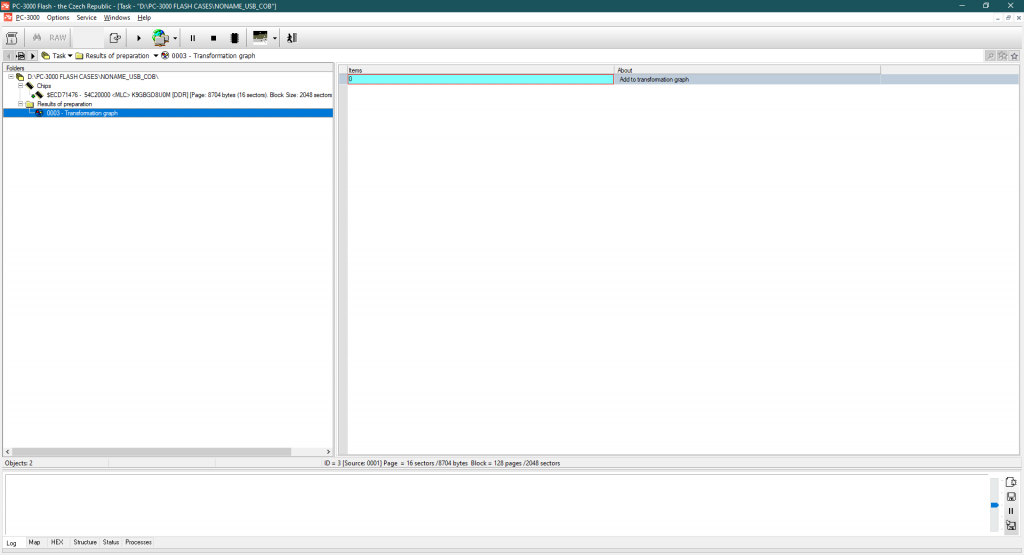Click the exit door icon in the toolbar
This screenshot has width=1024, height=555.
[292, 38]
